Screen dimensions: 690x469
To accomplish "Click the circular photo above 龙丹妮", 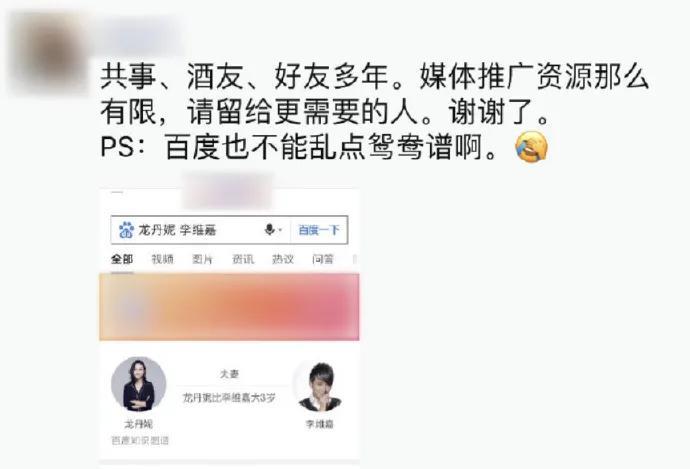I will pos(139,385).
